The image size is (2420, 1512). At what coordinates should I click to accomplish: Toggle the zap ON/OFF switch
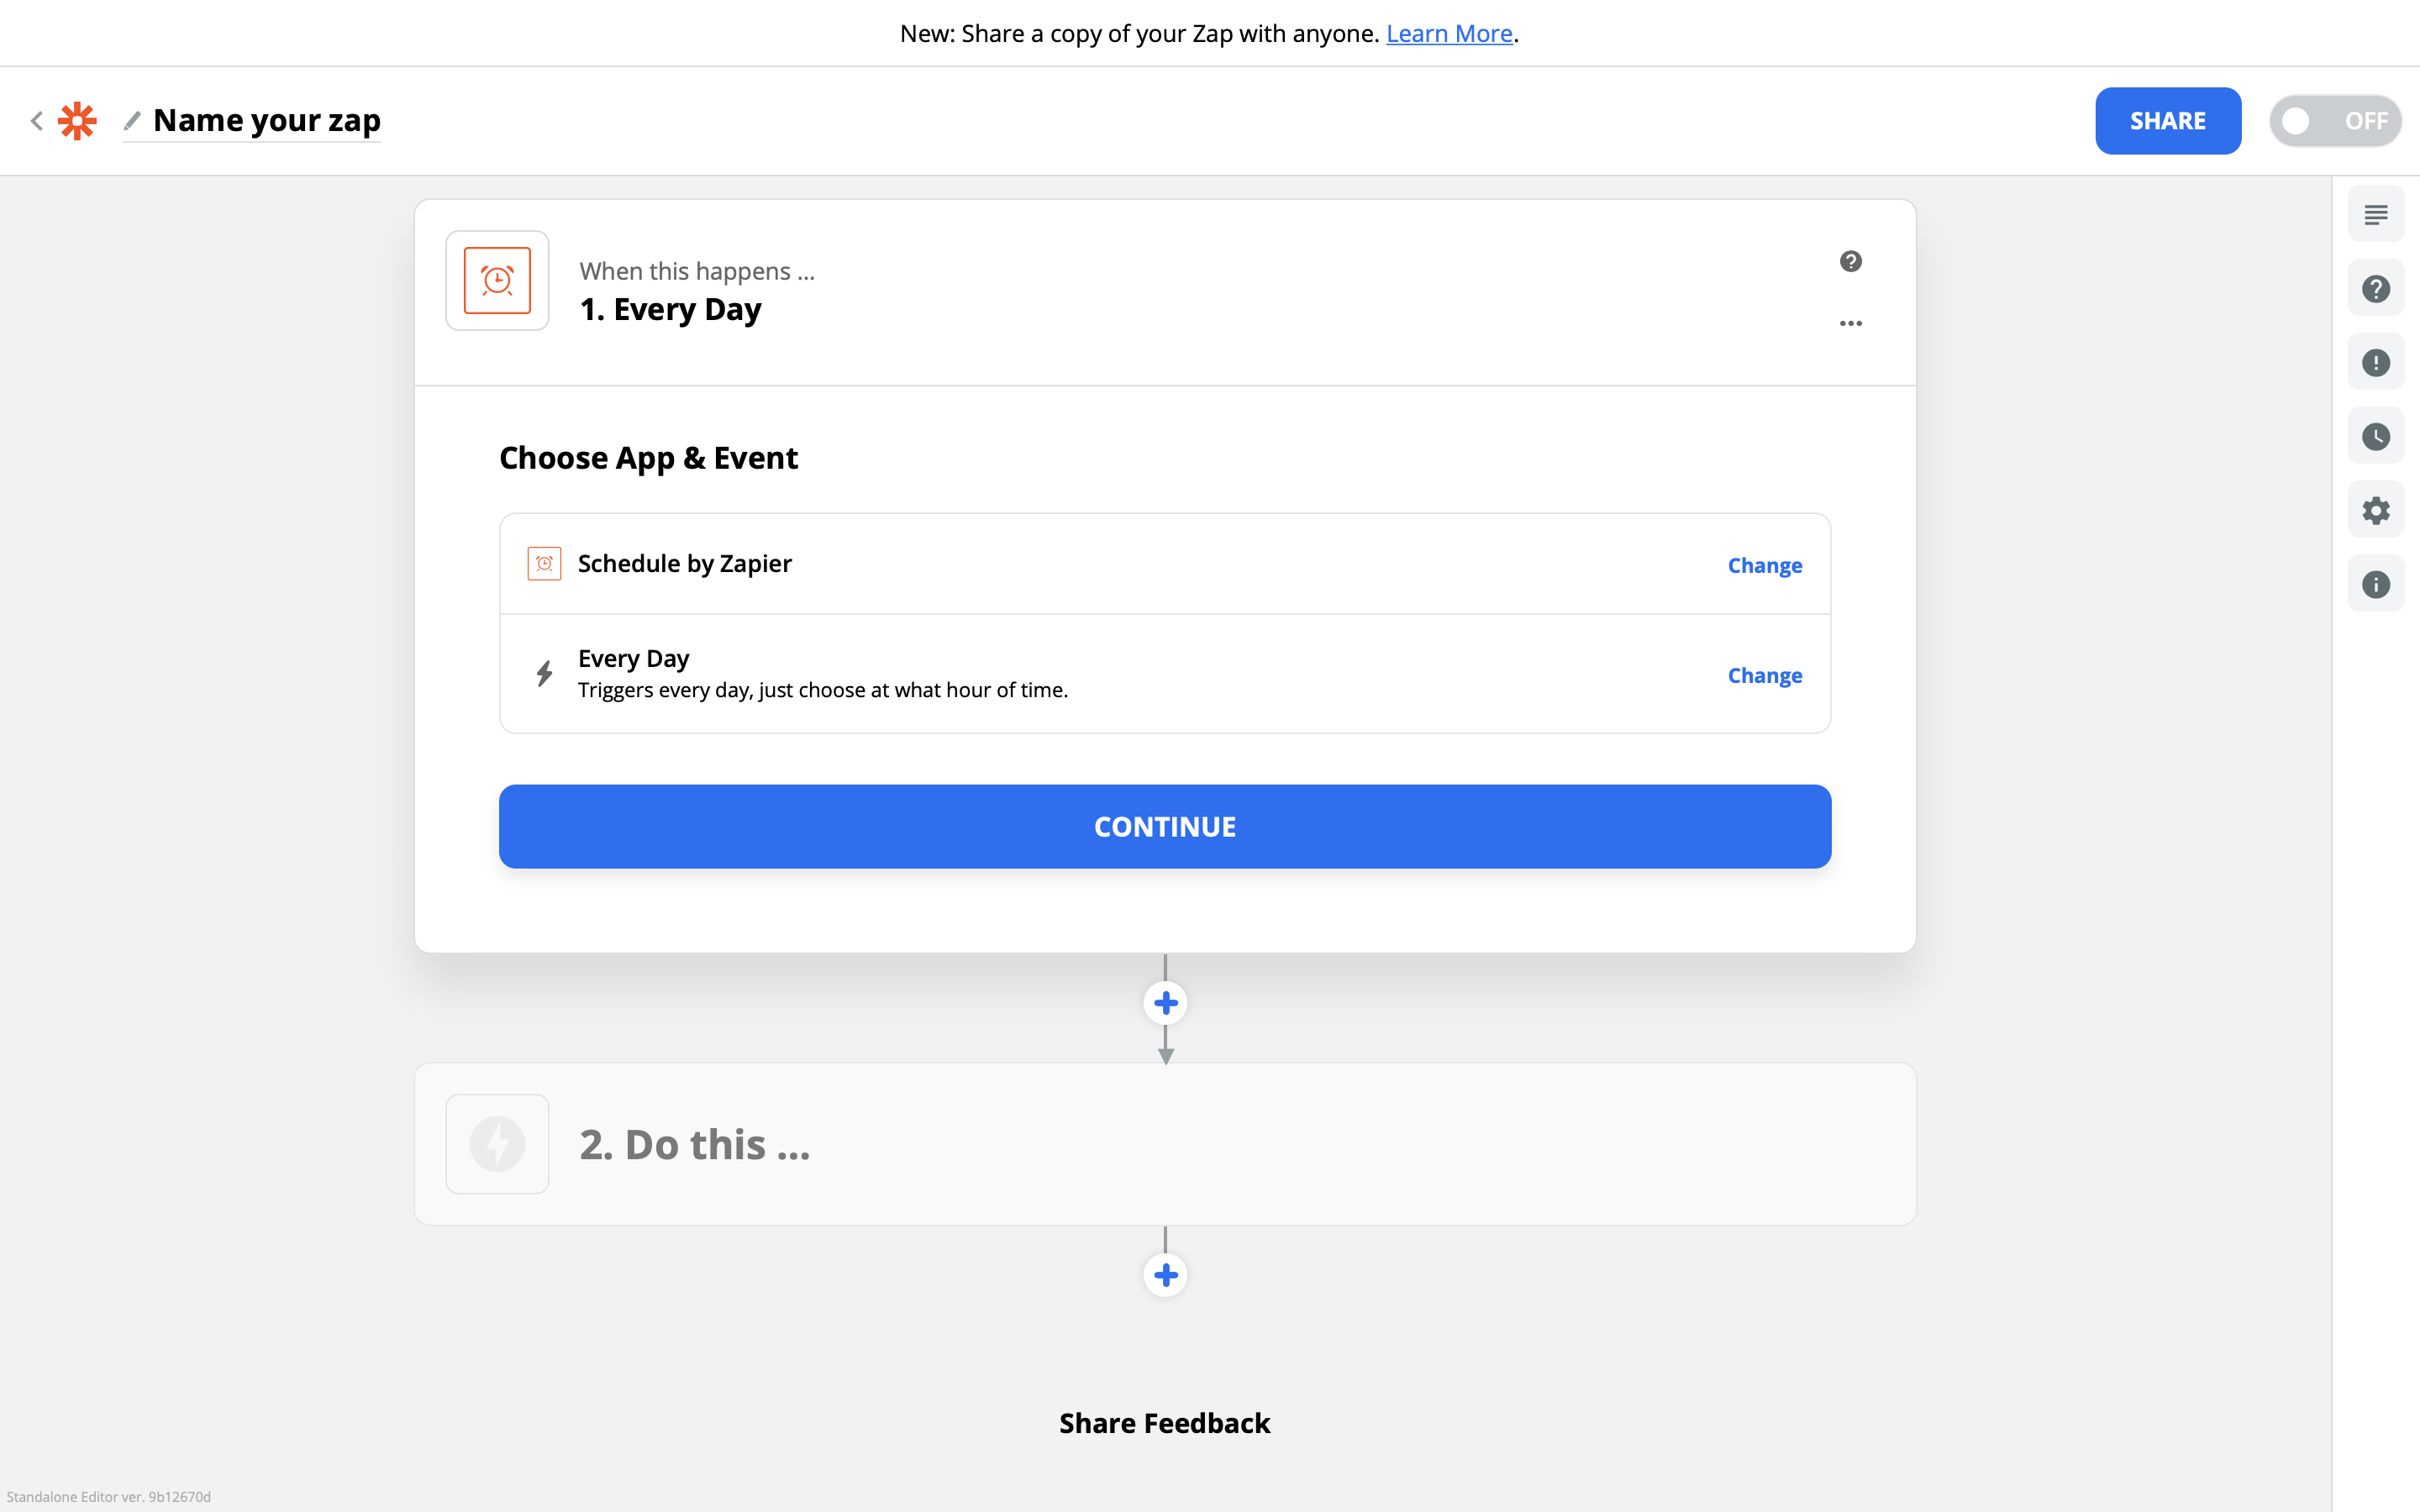(2334, 121)
